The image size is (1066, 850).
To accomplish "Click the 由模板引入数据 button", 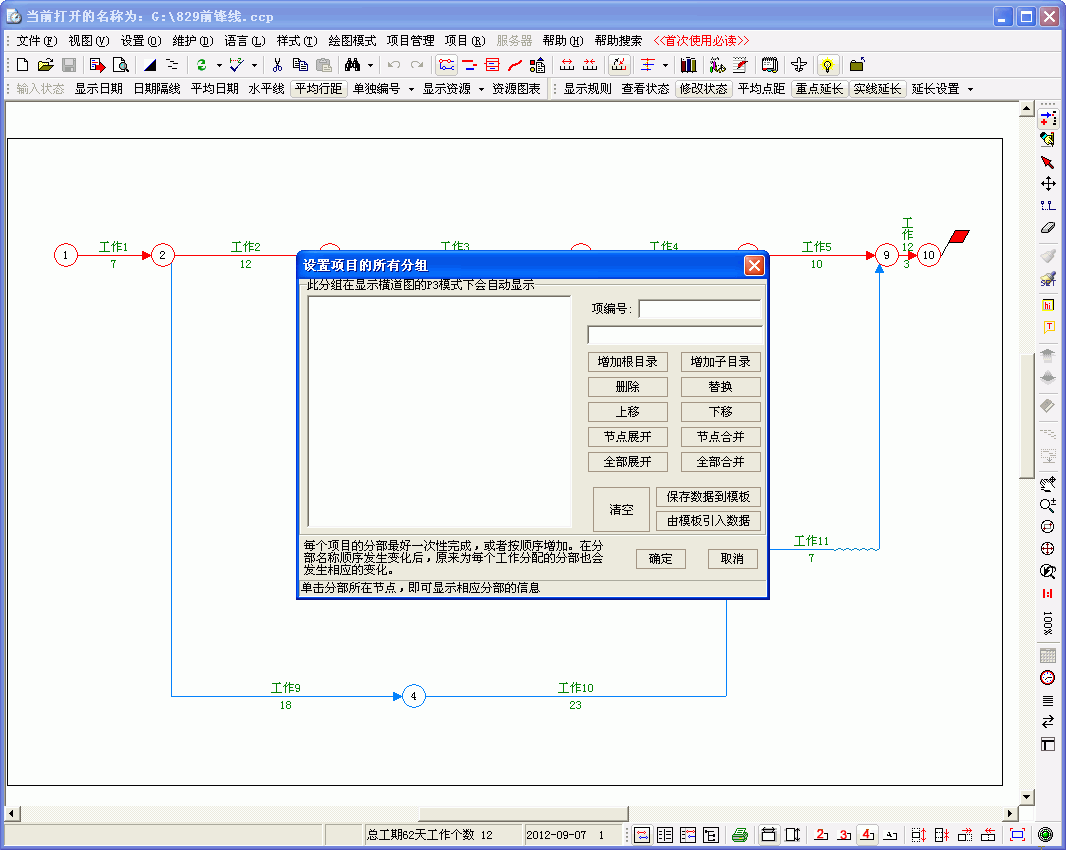I will click(708, 521).
